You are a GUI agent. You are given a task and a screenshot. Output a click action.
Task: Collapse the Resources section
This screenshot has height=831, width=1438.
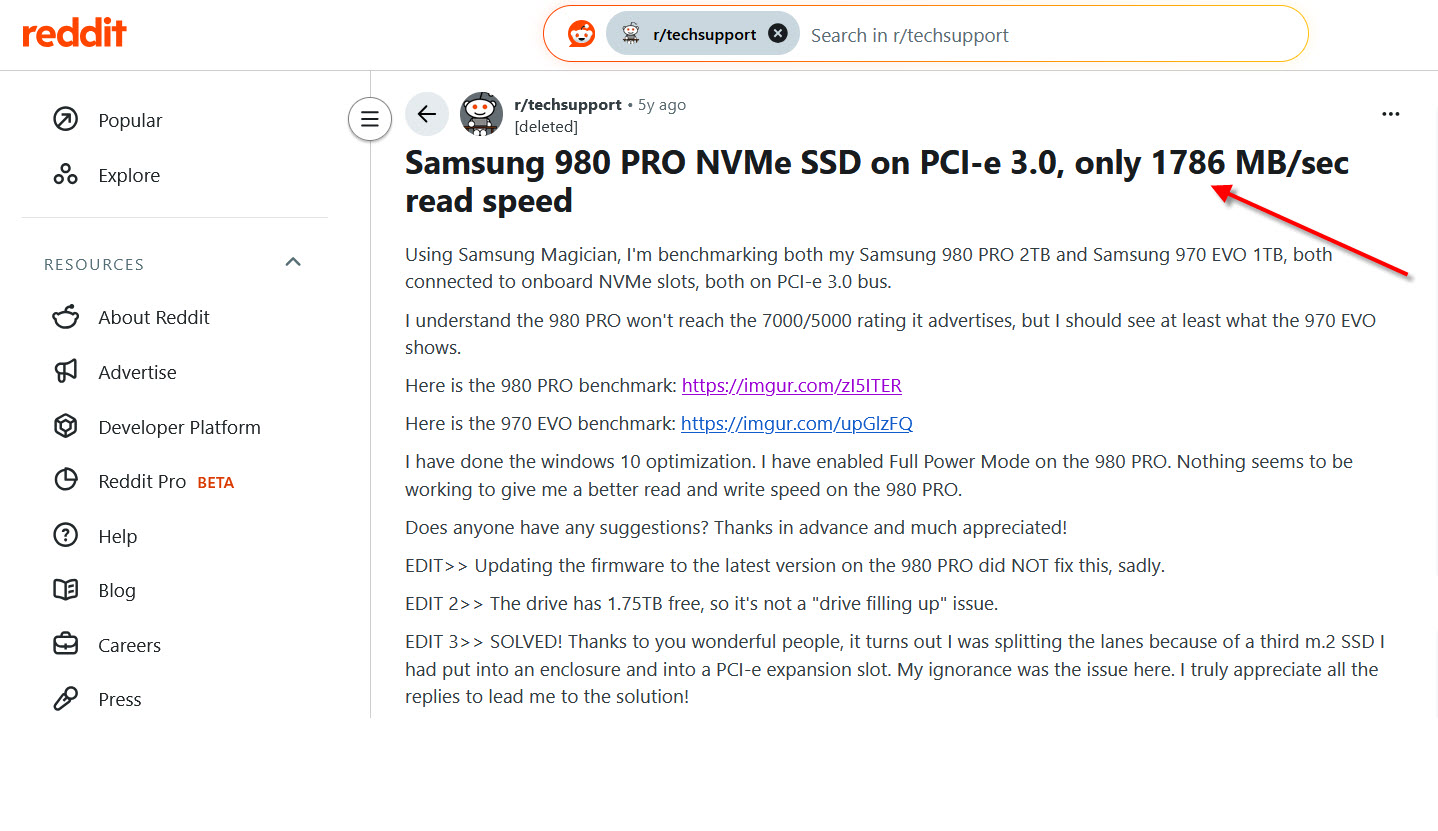coord(293,263)
